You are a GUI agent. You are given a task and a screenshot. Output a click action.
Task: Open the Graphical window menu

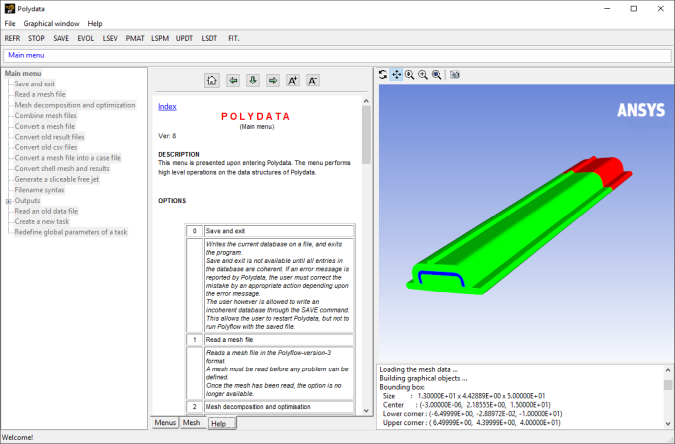click(52, 23)
